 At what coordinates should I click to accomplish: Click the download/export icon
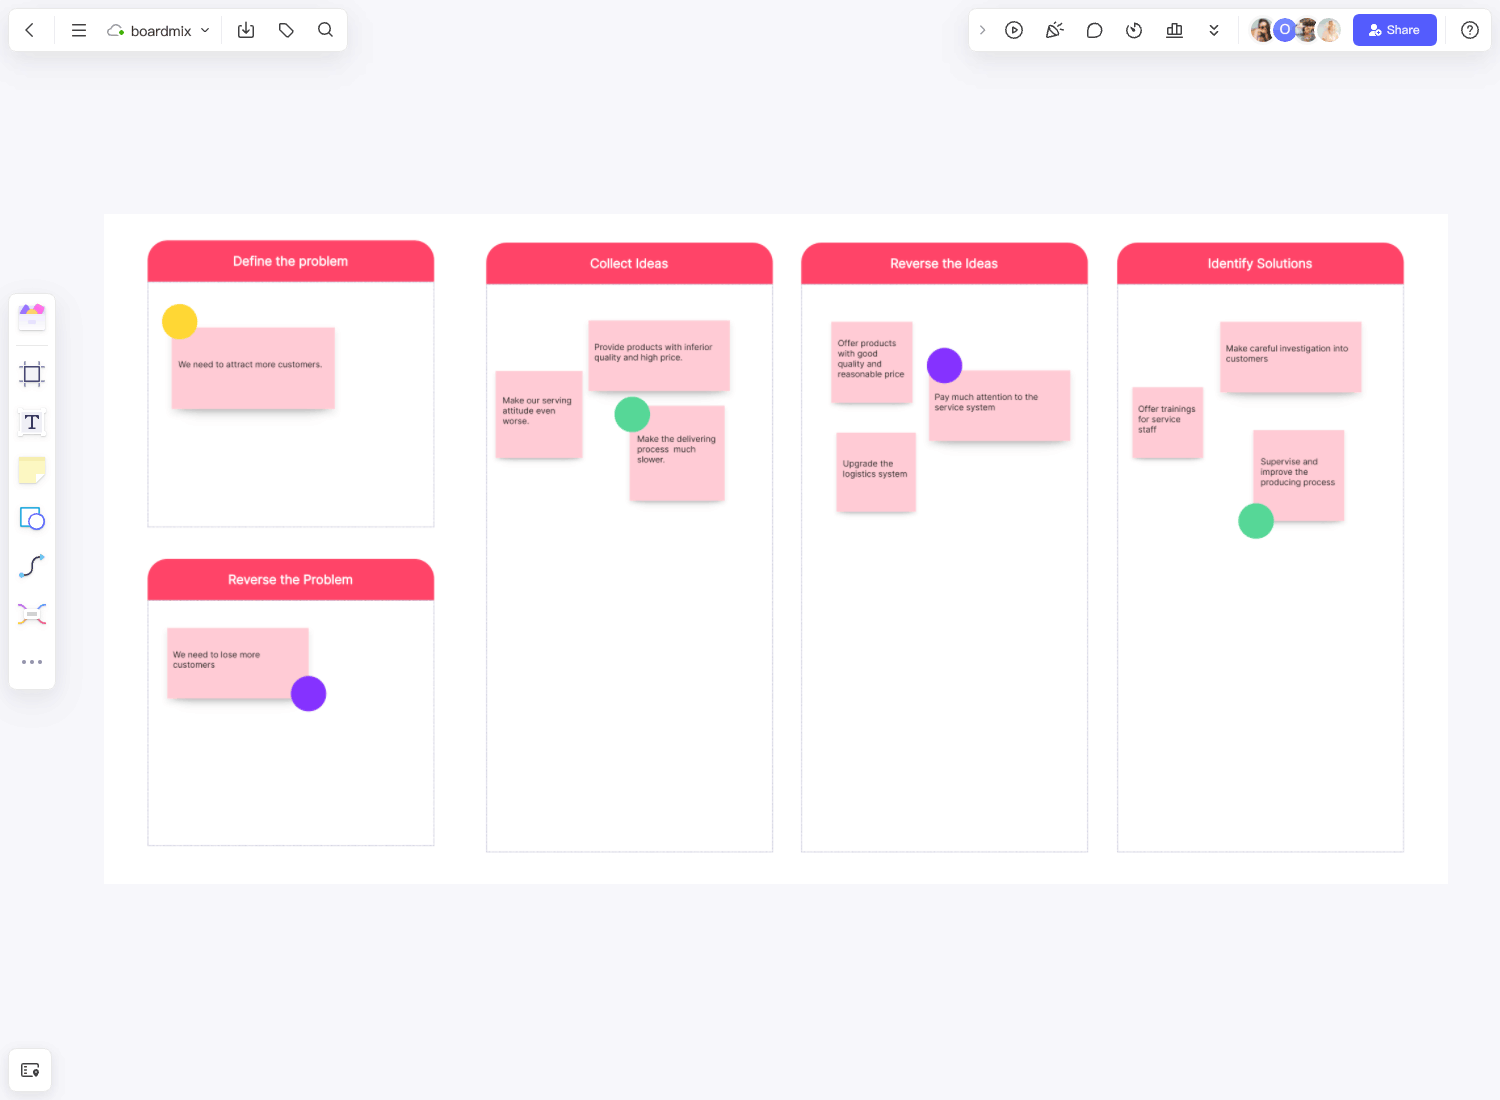246,30
